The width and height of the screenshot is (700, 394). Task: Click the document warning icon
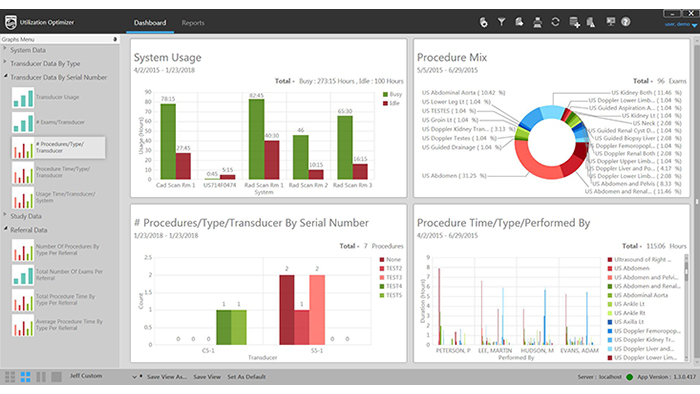[x=591, y=22]
